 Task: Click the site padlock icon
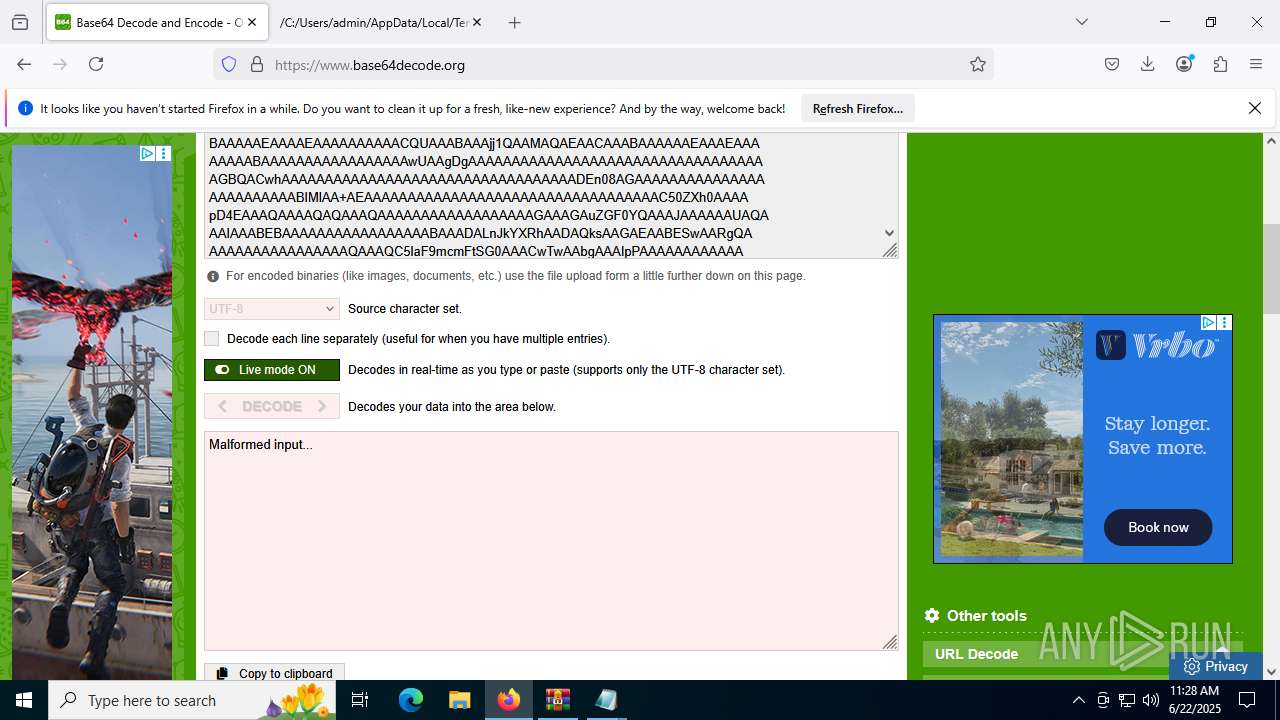point(257,64)
